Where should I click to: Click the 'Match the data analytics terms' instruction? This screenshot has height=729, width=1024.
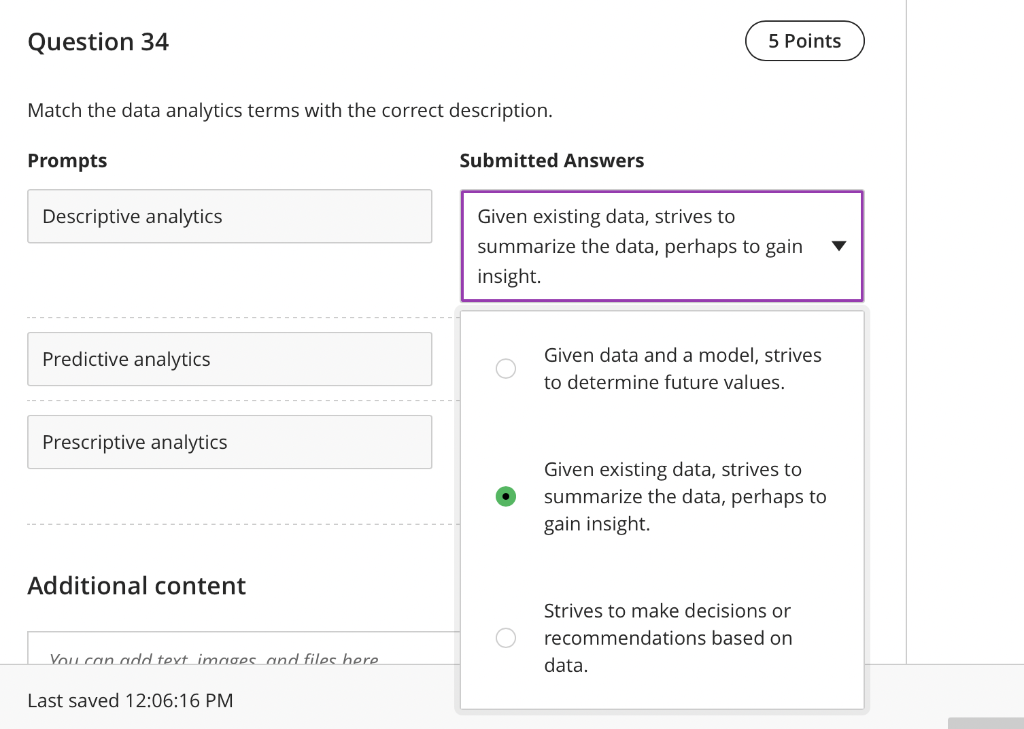click(290, 111)
